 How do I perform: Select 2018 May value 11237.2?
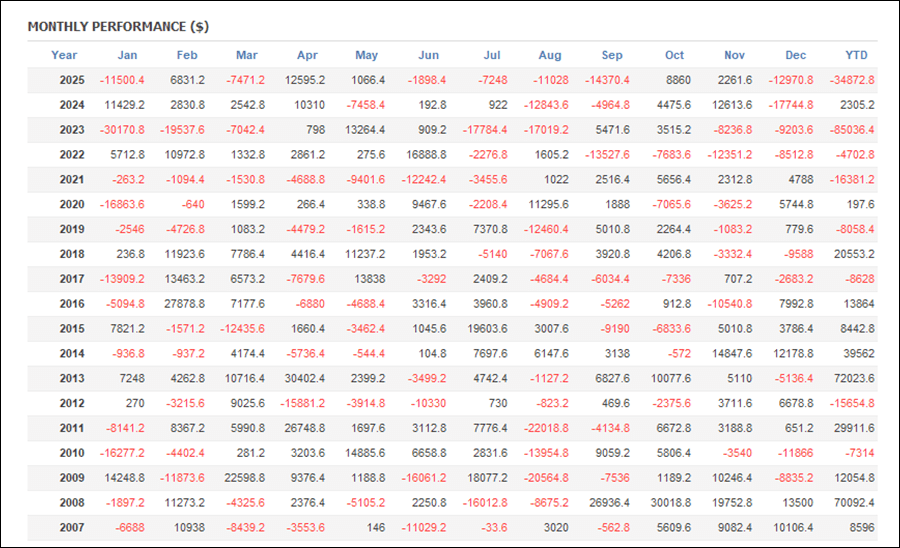363,253
